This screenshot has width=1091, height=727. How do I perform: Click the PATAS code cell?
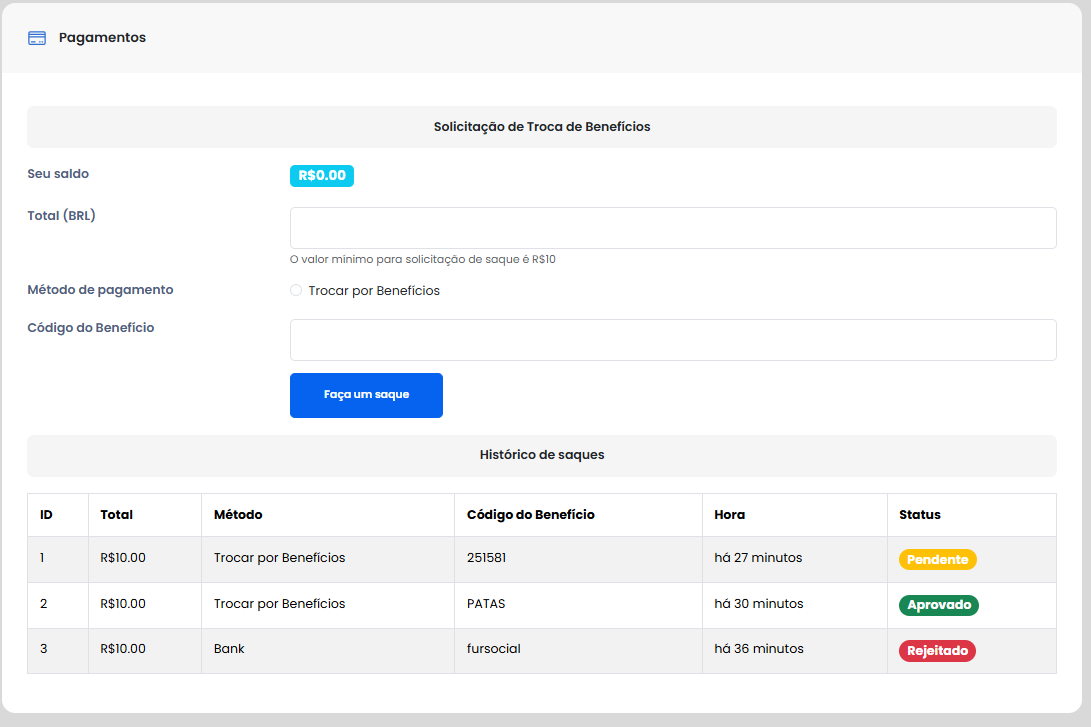(486, 604)
